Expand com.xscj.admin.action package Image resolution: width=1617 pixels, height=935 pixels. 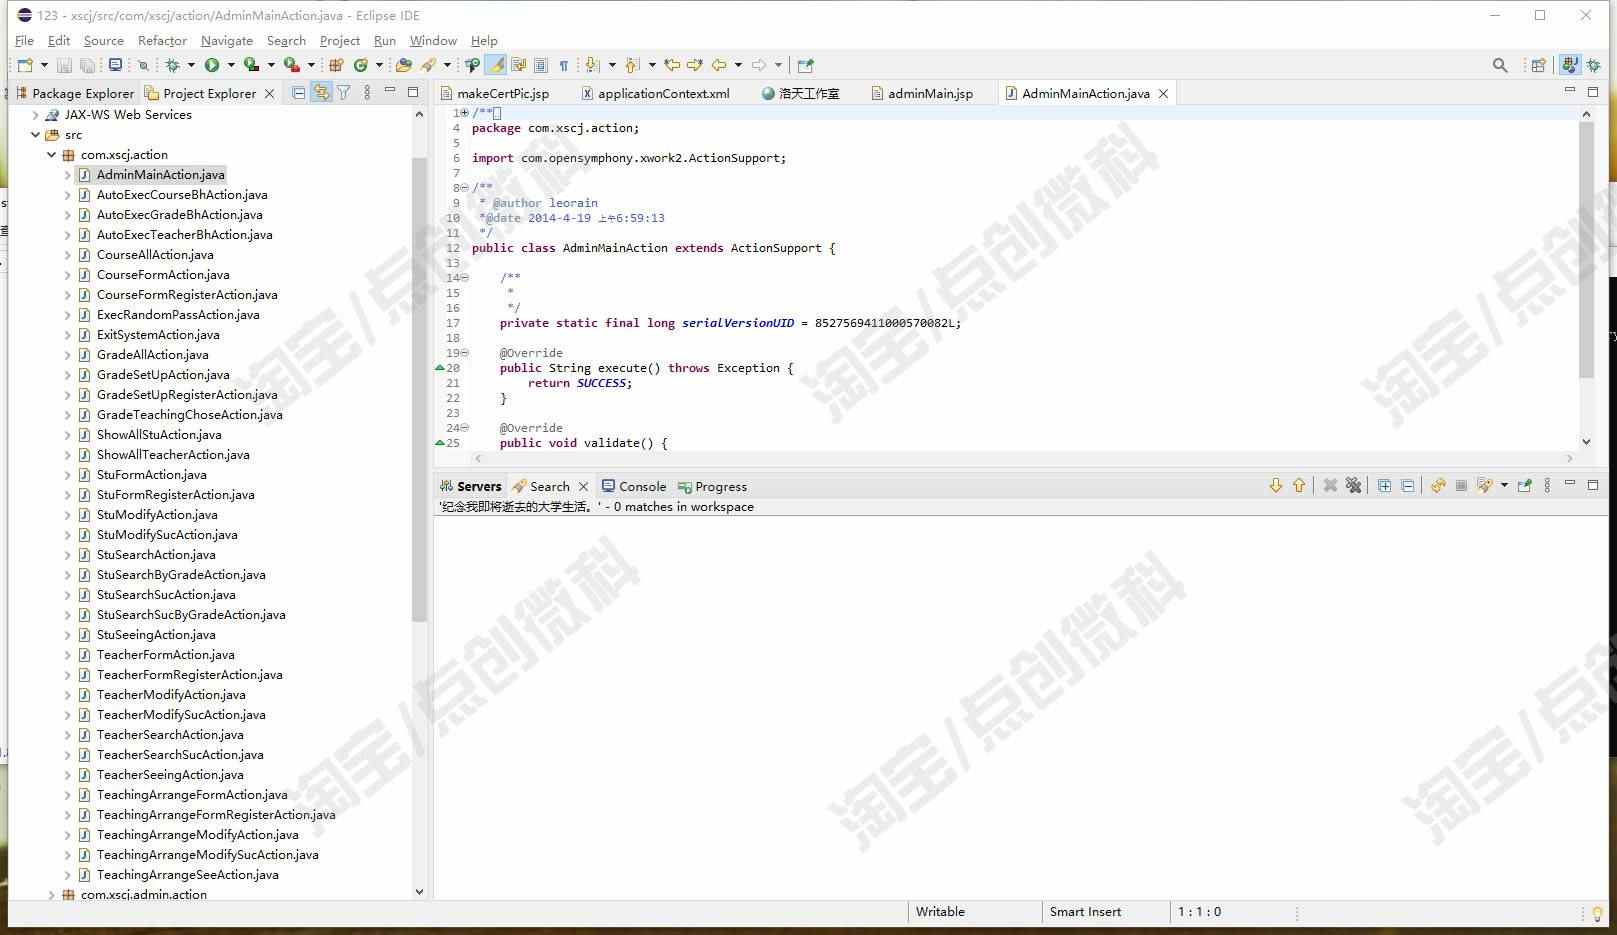pyautogui.click(x=51, y=895)
